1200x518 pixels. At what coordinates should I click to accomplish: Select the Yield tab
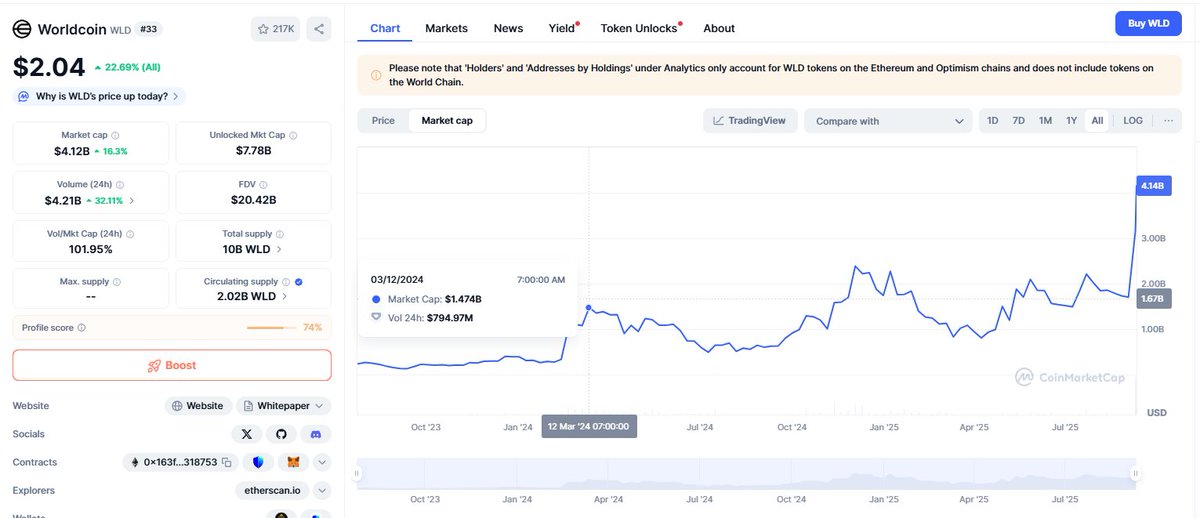point(563,28)
